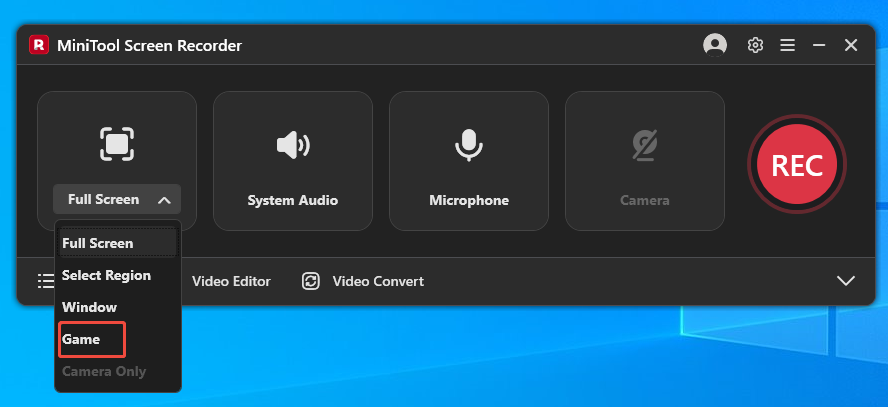Open the recordings list icon
The width and height of the screenshot is (888, 407).
point(46,281)
